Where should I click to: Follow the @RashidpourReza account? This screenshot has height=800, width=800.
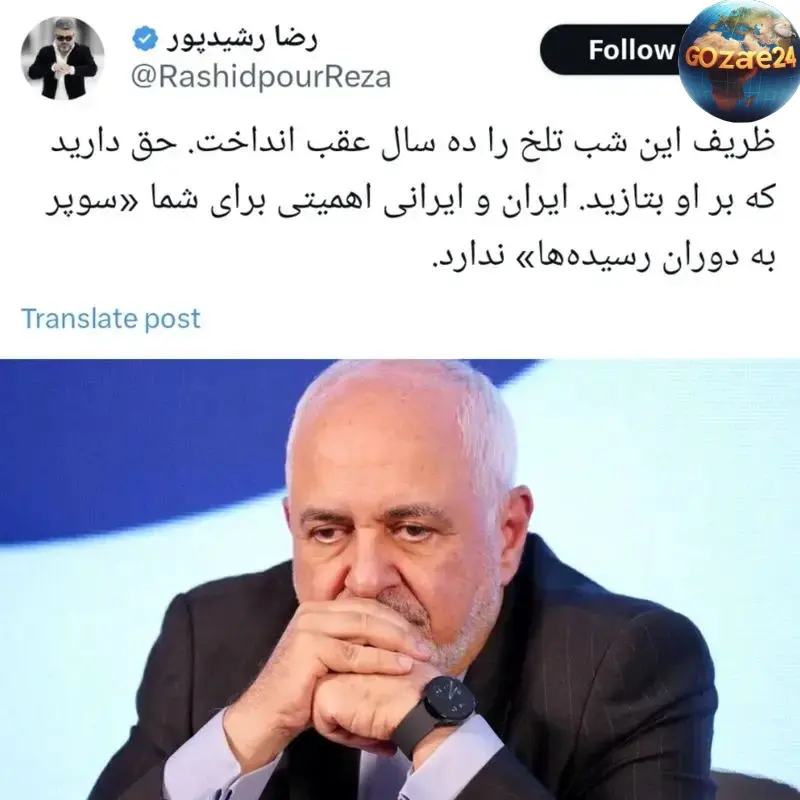[x=612, y=50]
